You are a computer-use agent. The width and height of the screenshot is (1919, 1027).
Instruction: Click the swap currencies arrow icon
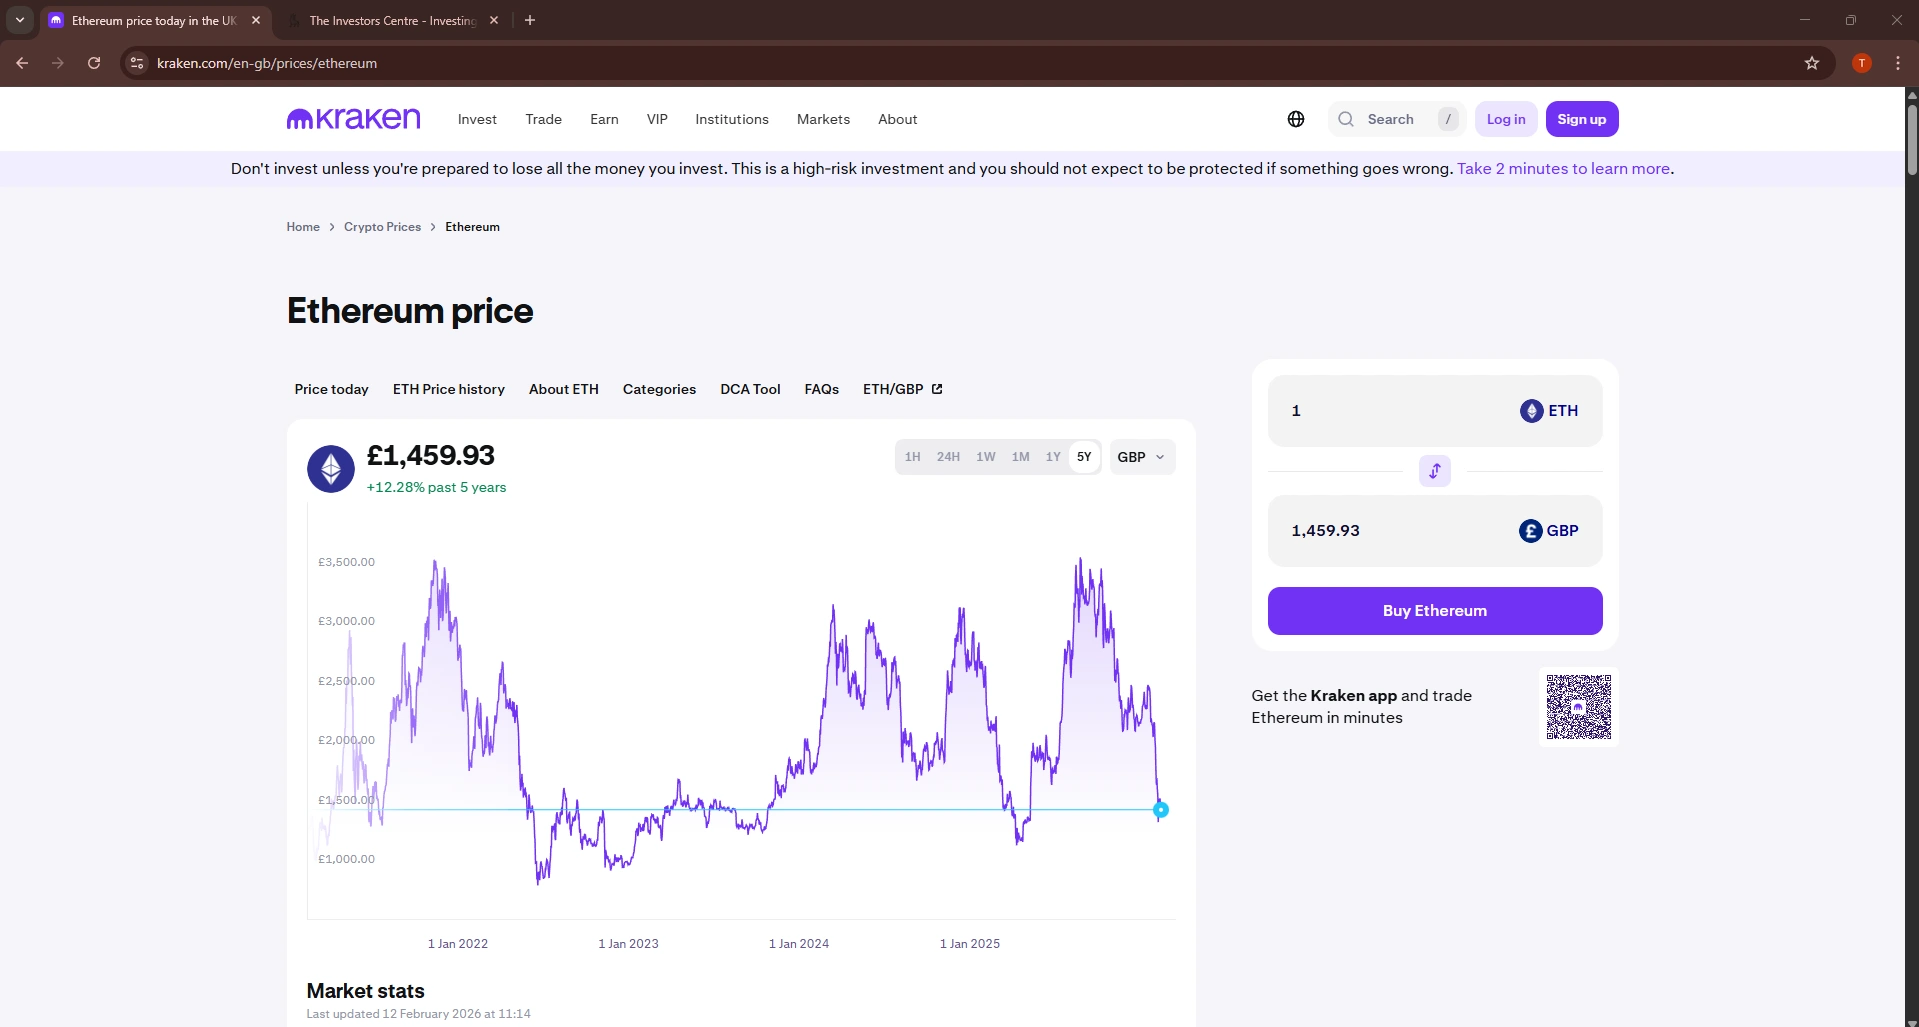coord(1434,471)
